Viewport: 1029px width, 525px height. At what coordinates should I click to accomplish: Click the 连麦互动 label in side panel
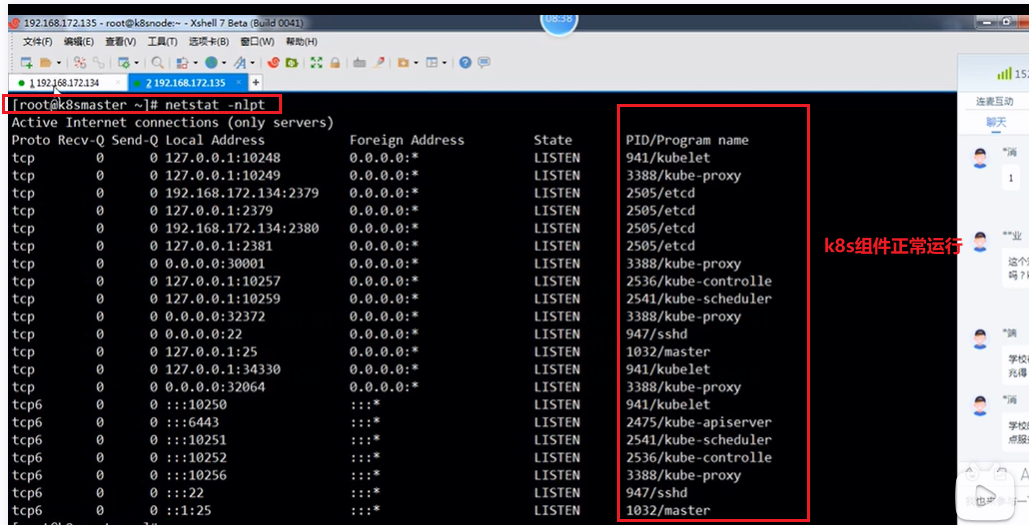(x=994, y=101)
